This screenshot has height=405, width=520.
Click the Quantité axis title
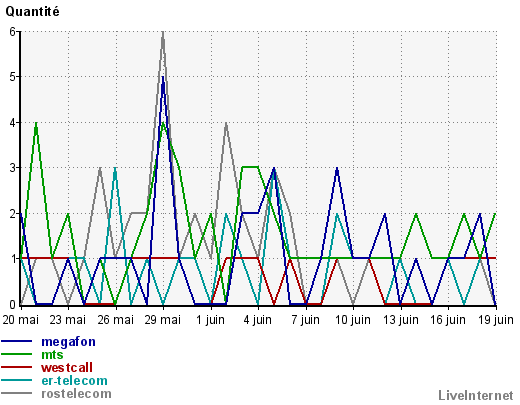click(32, 12)
